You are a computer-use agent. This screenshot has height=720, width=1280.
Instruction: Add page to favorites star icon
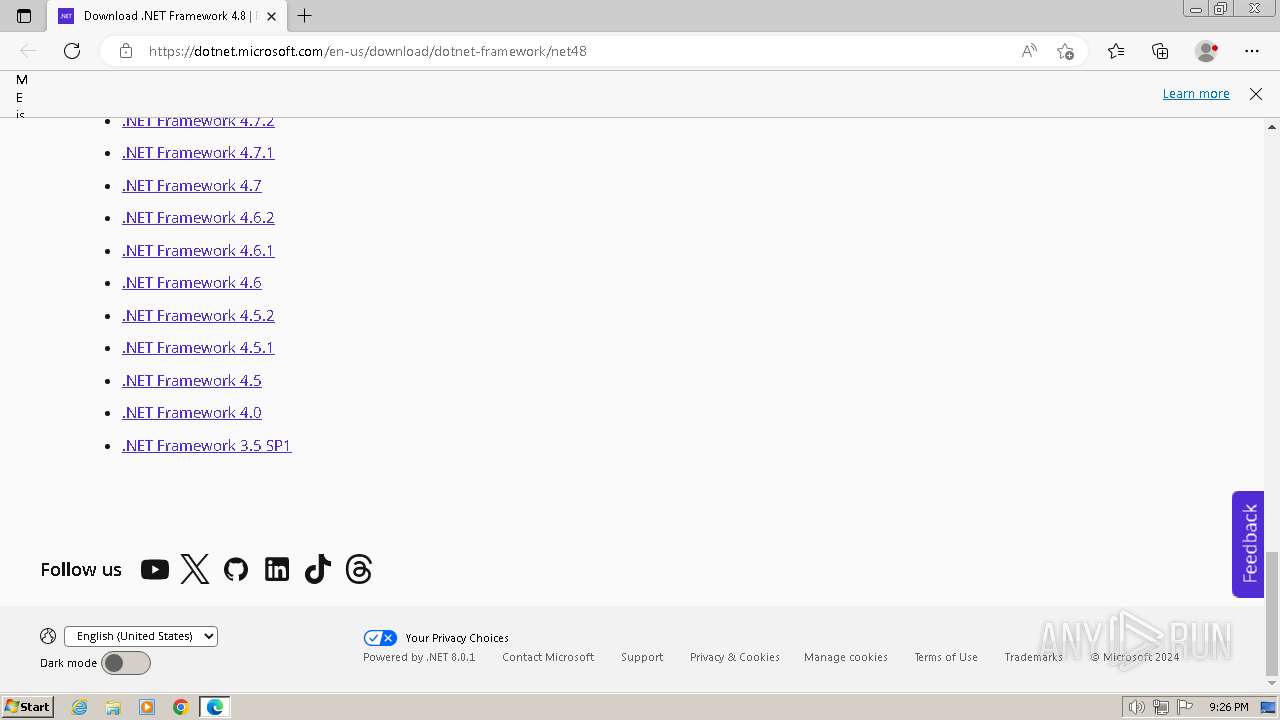1065,51
